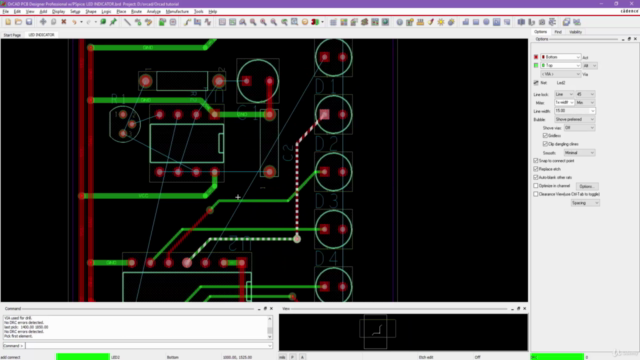Click the red X Delete tool
The height and width of the screenshot is (360, 640).
coord(64,22)
